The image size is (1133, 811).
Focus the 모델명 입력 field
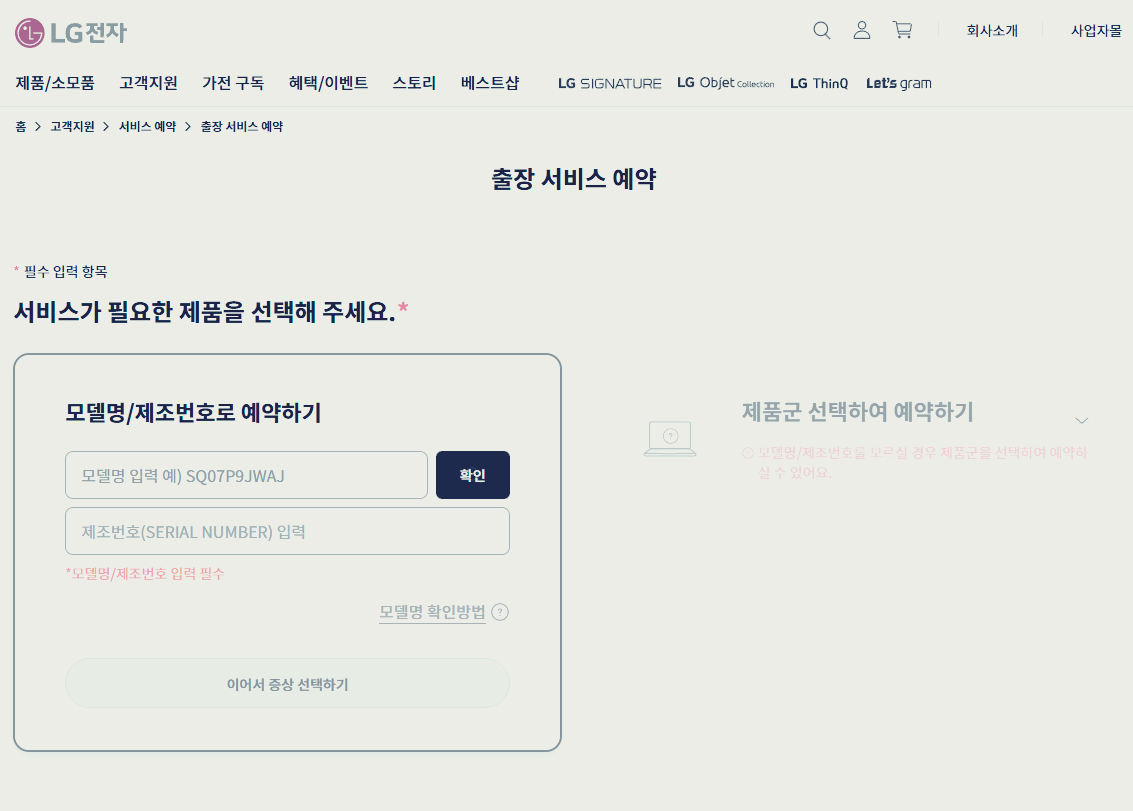[246, 475]
